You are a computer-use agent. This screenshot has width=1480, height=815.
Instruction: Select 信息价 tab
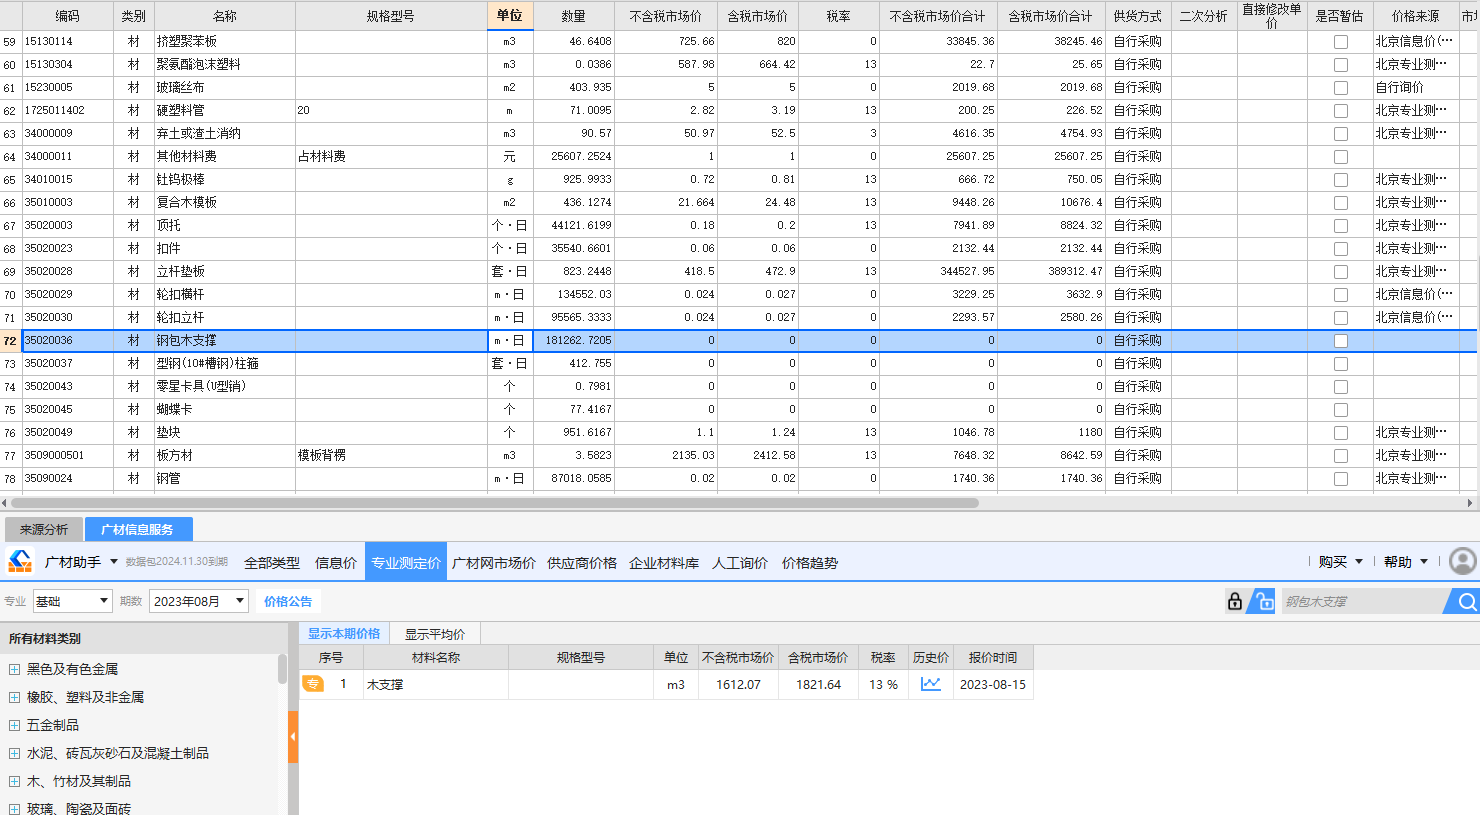336,563
